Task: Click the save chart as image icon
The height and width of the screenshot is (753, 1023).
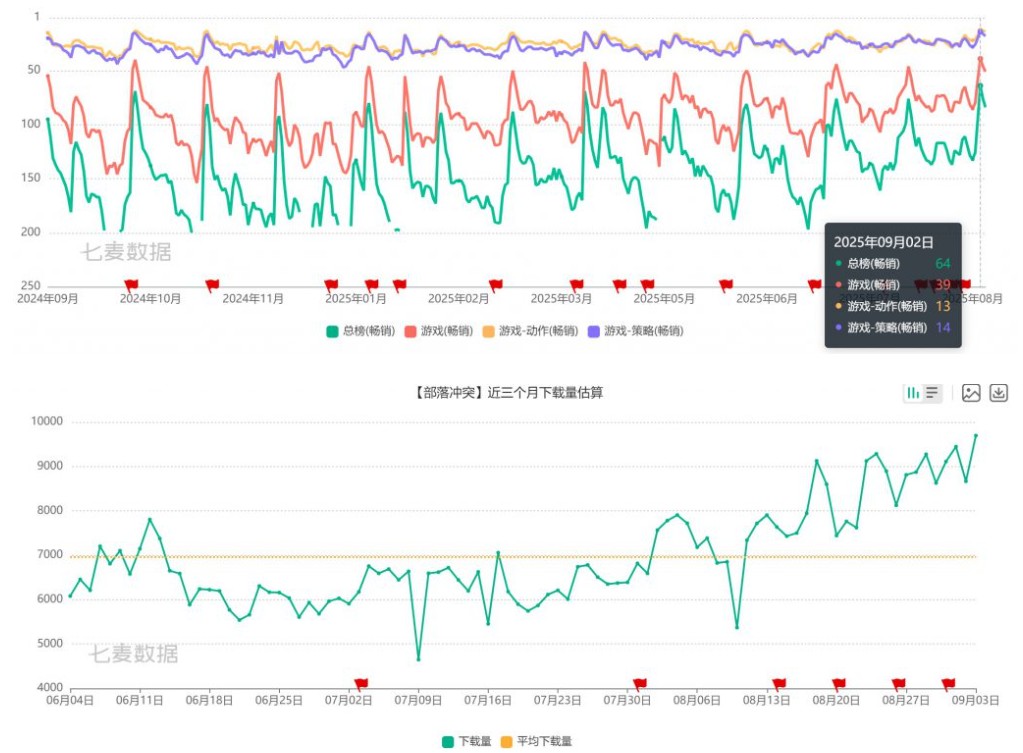Action: [971, 393]
